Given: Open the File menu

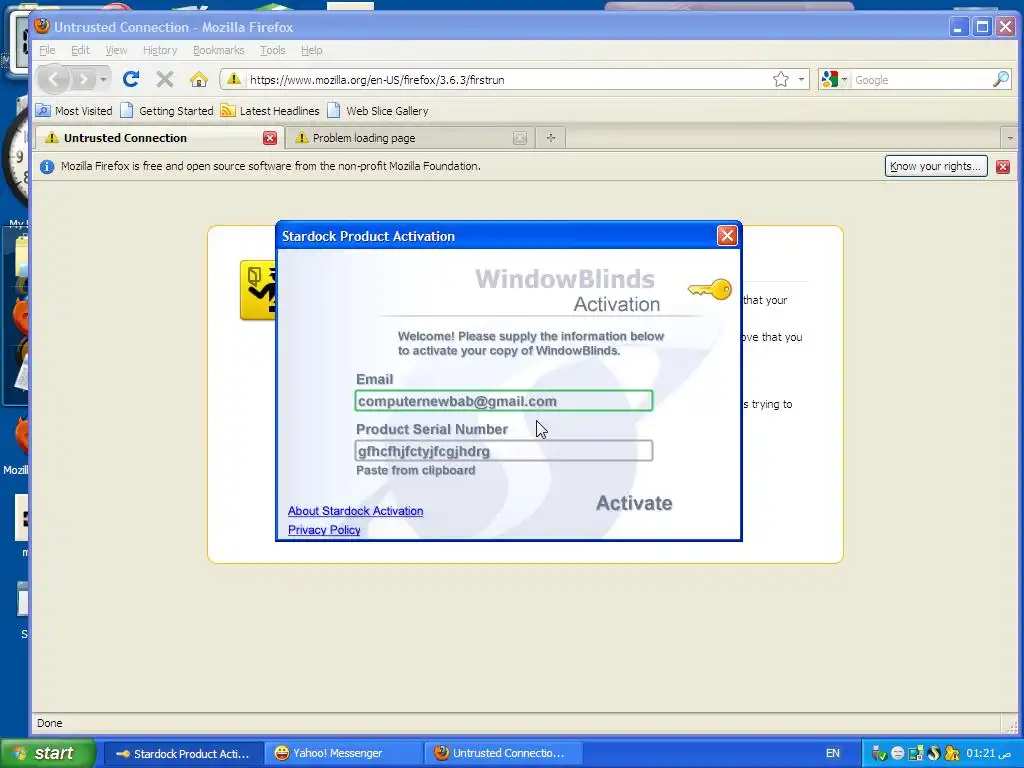Looking at the screenshot, I should [47, 50].
